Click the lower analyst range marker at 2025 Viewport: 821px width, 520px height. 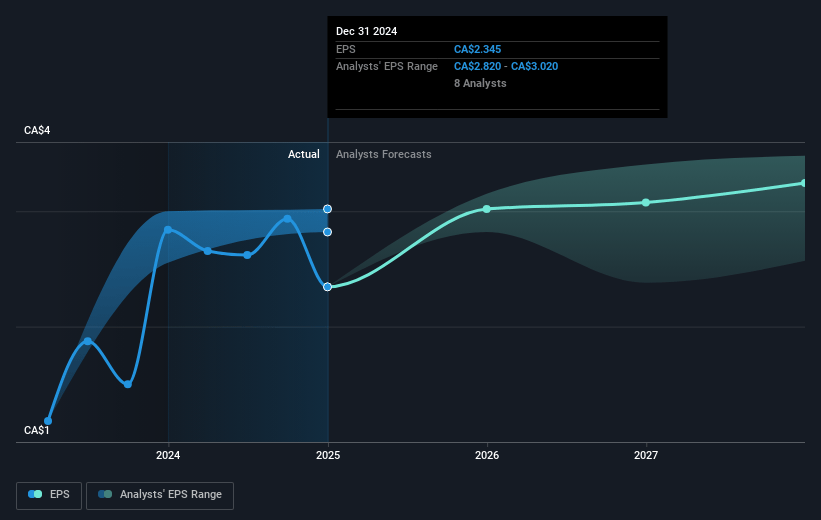(327, 232)
